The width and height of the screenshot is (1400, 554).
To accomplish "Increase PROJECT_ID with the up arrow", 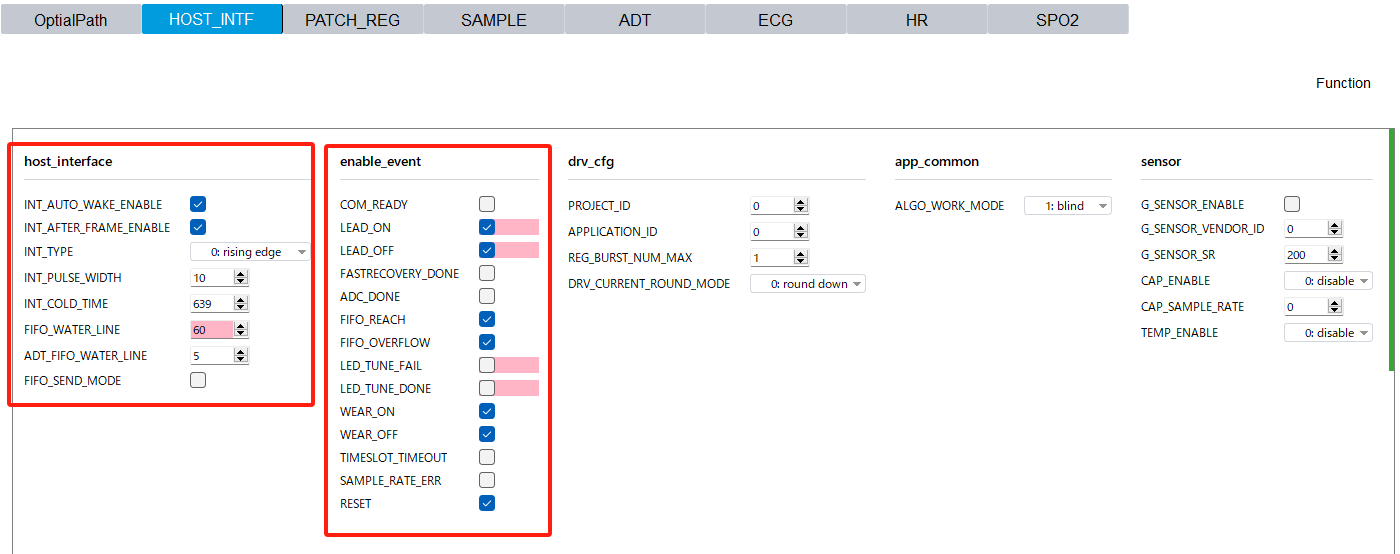I will point(800,202).
